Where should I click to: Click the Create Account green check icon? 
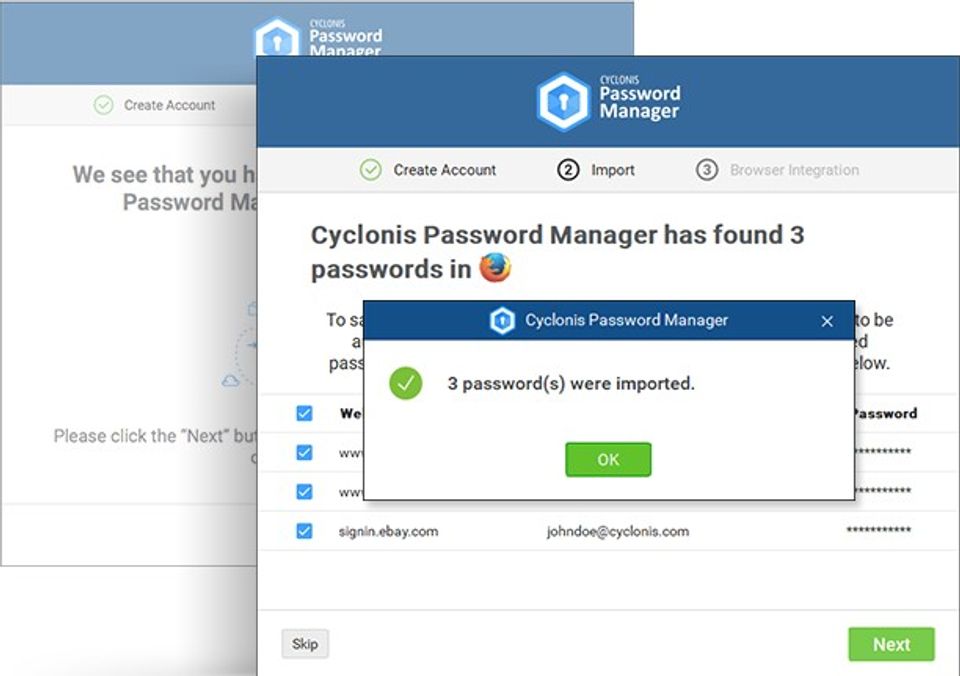click(x=371, y=170)
